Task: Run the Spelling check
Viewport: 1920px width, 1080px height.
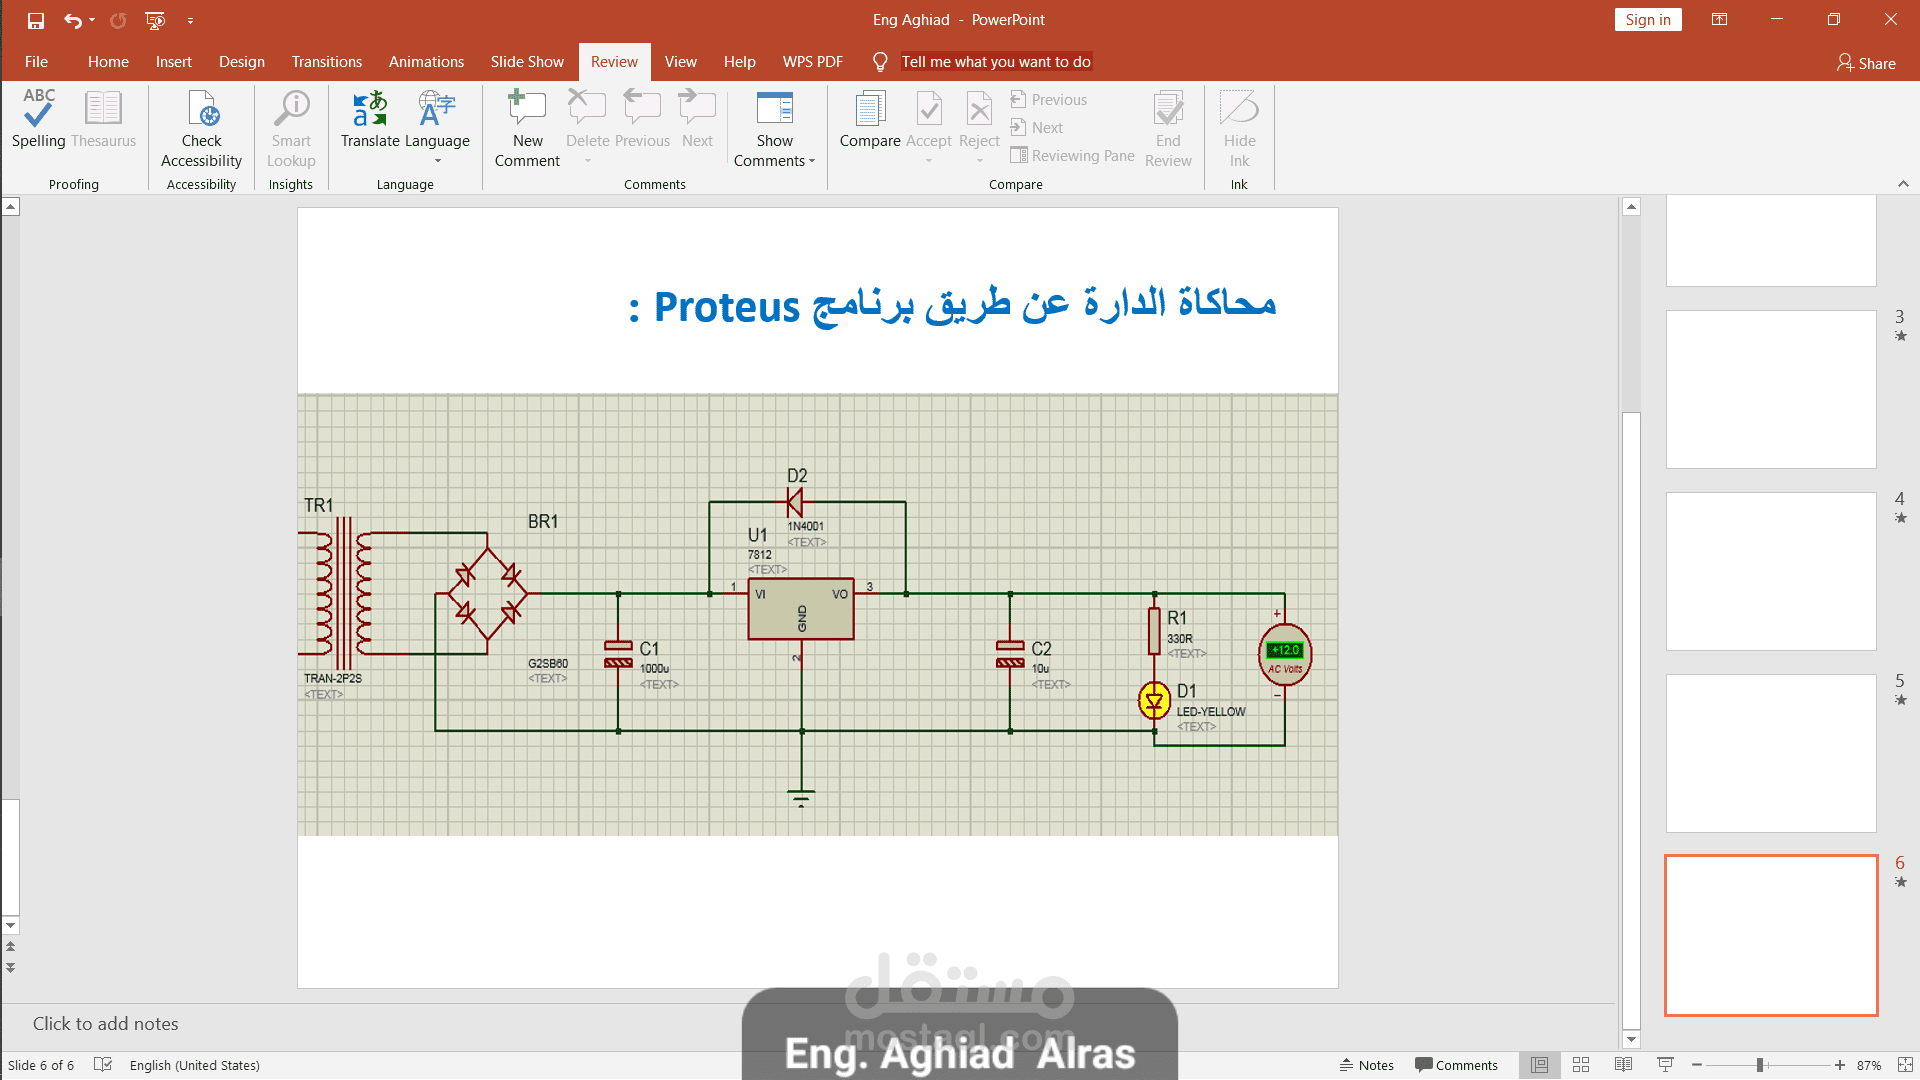Action: pyautogui.click(x=38, y=119)
